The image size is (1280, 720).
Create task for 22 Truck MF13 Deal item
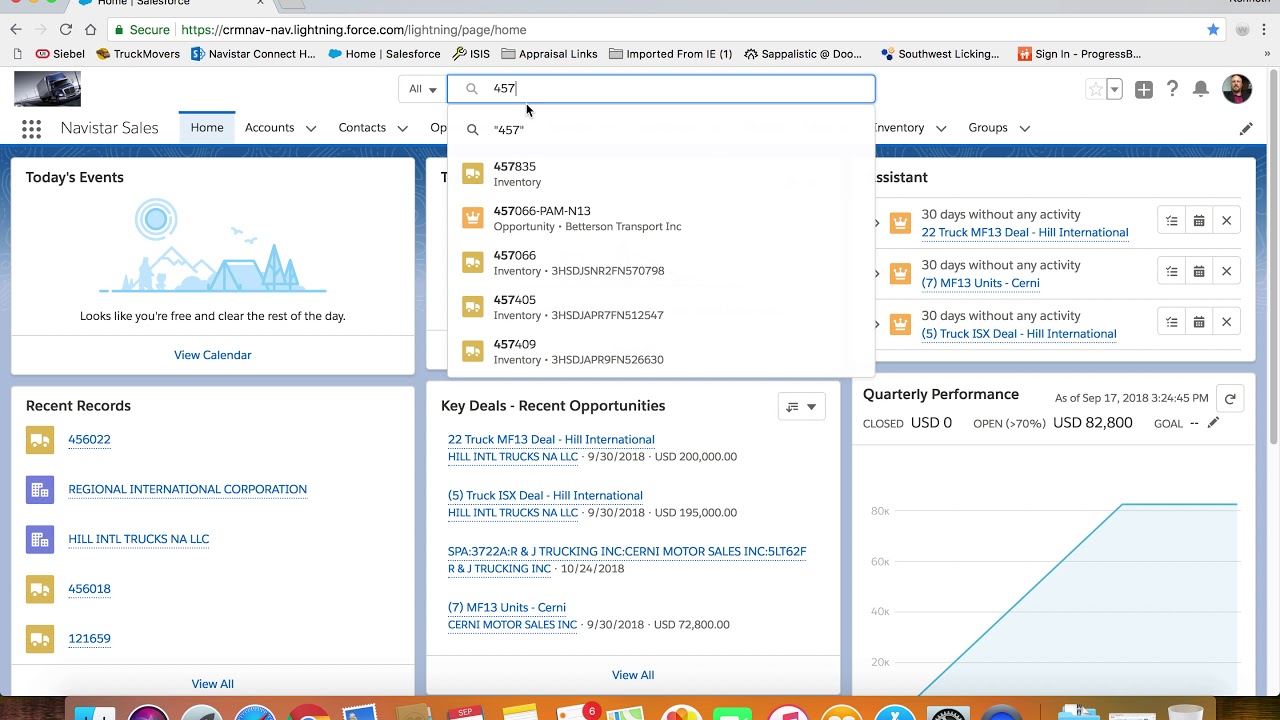(1172, 221)
